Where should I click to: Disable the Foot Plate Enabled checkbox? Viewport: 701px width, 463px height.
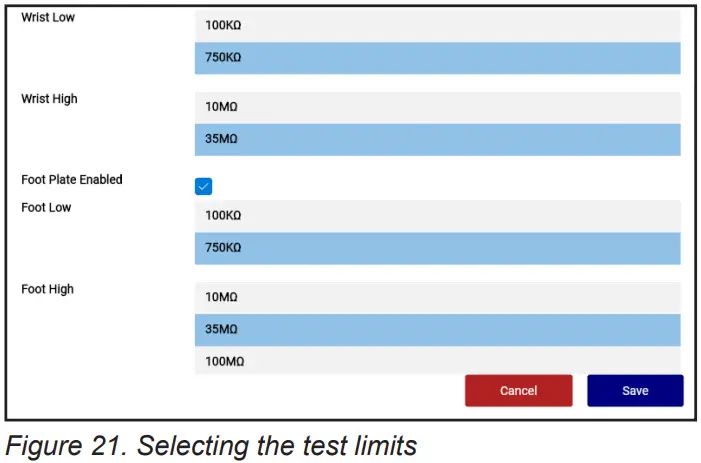tap(203, 186)
